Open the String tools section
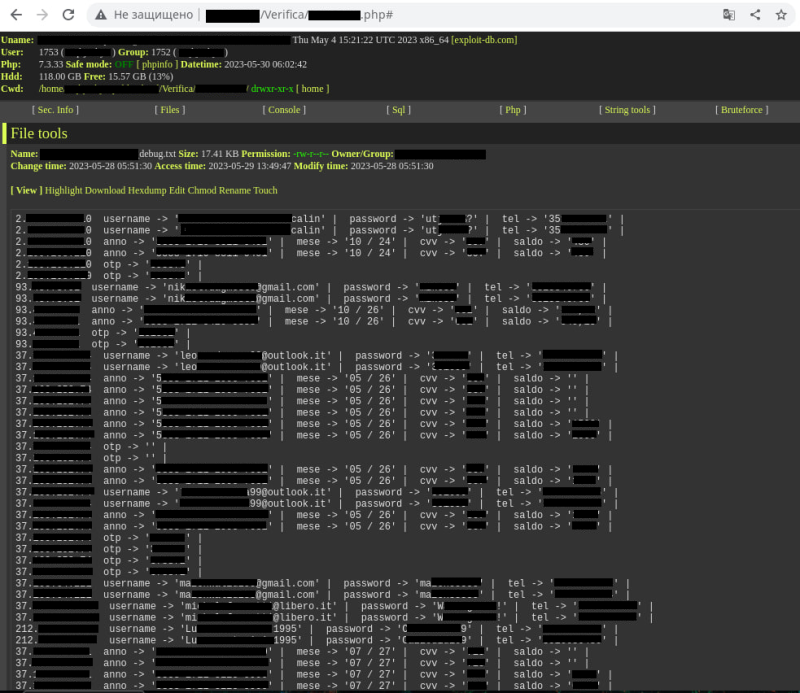800x693 pixels. [626, 109]
